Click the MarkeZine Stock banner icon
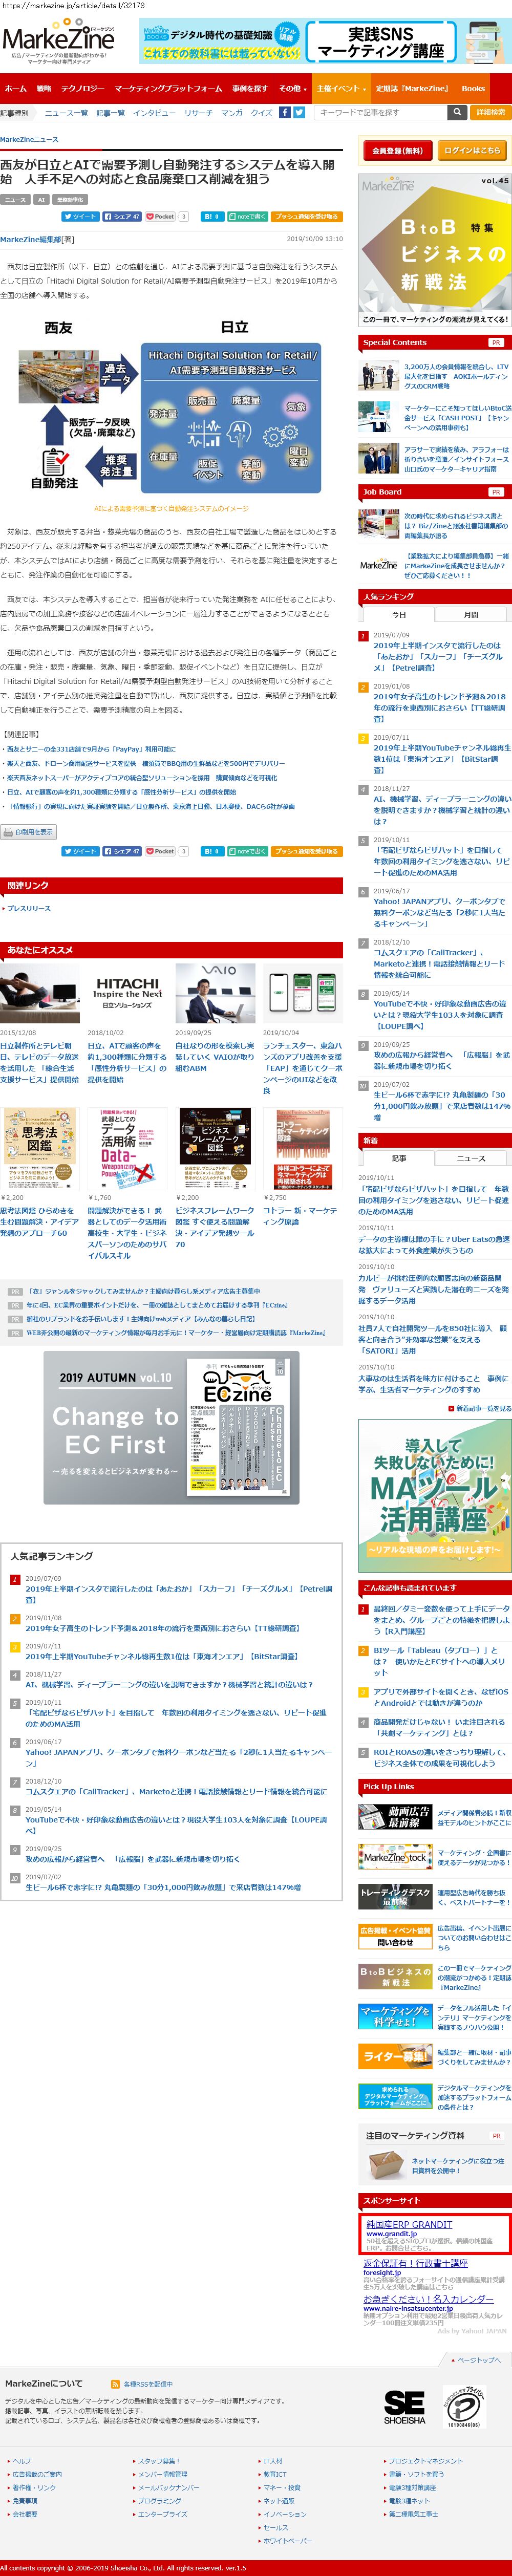Image resolution: width=512 pixels, height=2576 pixels. tap(395, 1857)
